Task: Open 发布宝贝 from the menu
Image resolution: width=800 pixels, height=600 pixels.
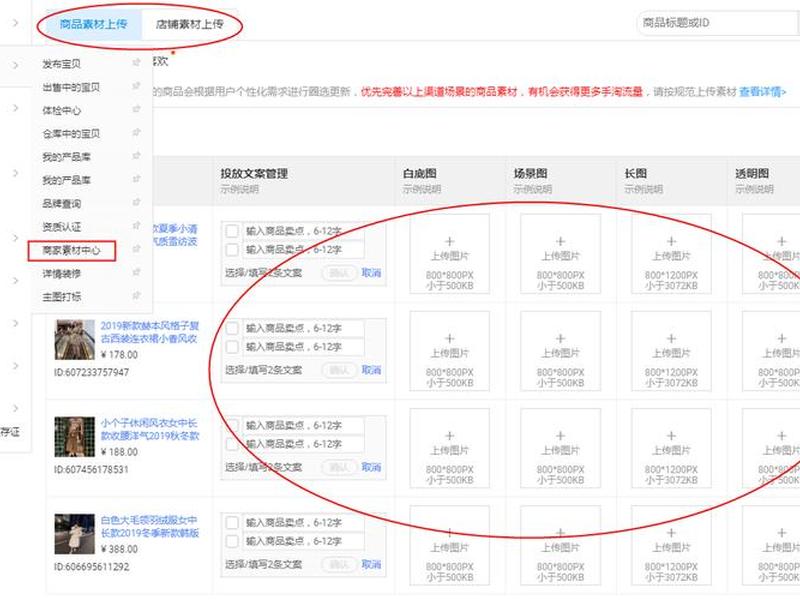Action: pyautogui.click(x=61, y=64)
